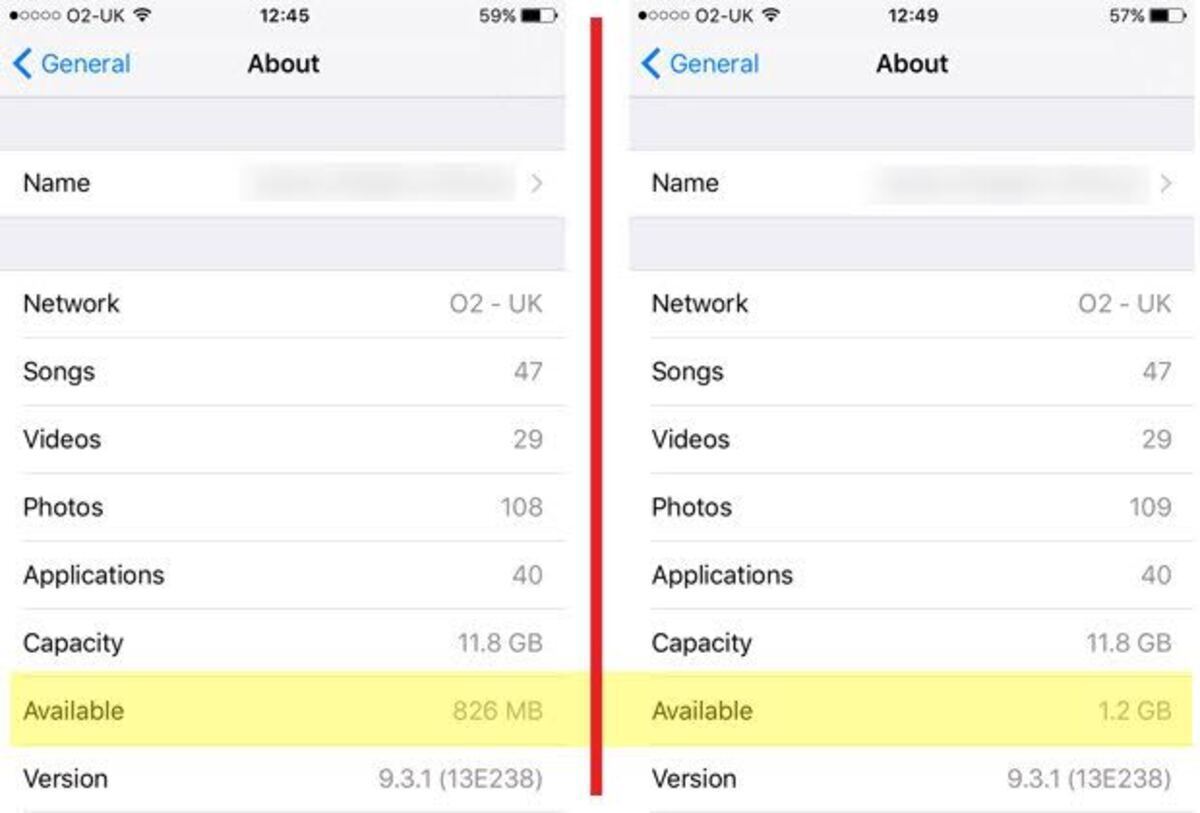Tap Wi-Fi icon in right status bar
This screenshot has width=1200, height=813.
click(770, 16)
